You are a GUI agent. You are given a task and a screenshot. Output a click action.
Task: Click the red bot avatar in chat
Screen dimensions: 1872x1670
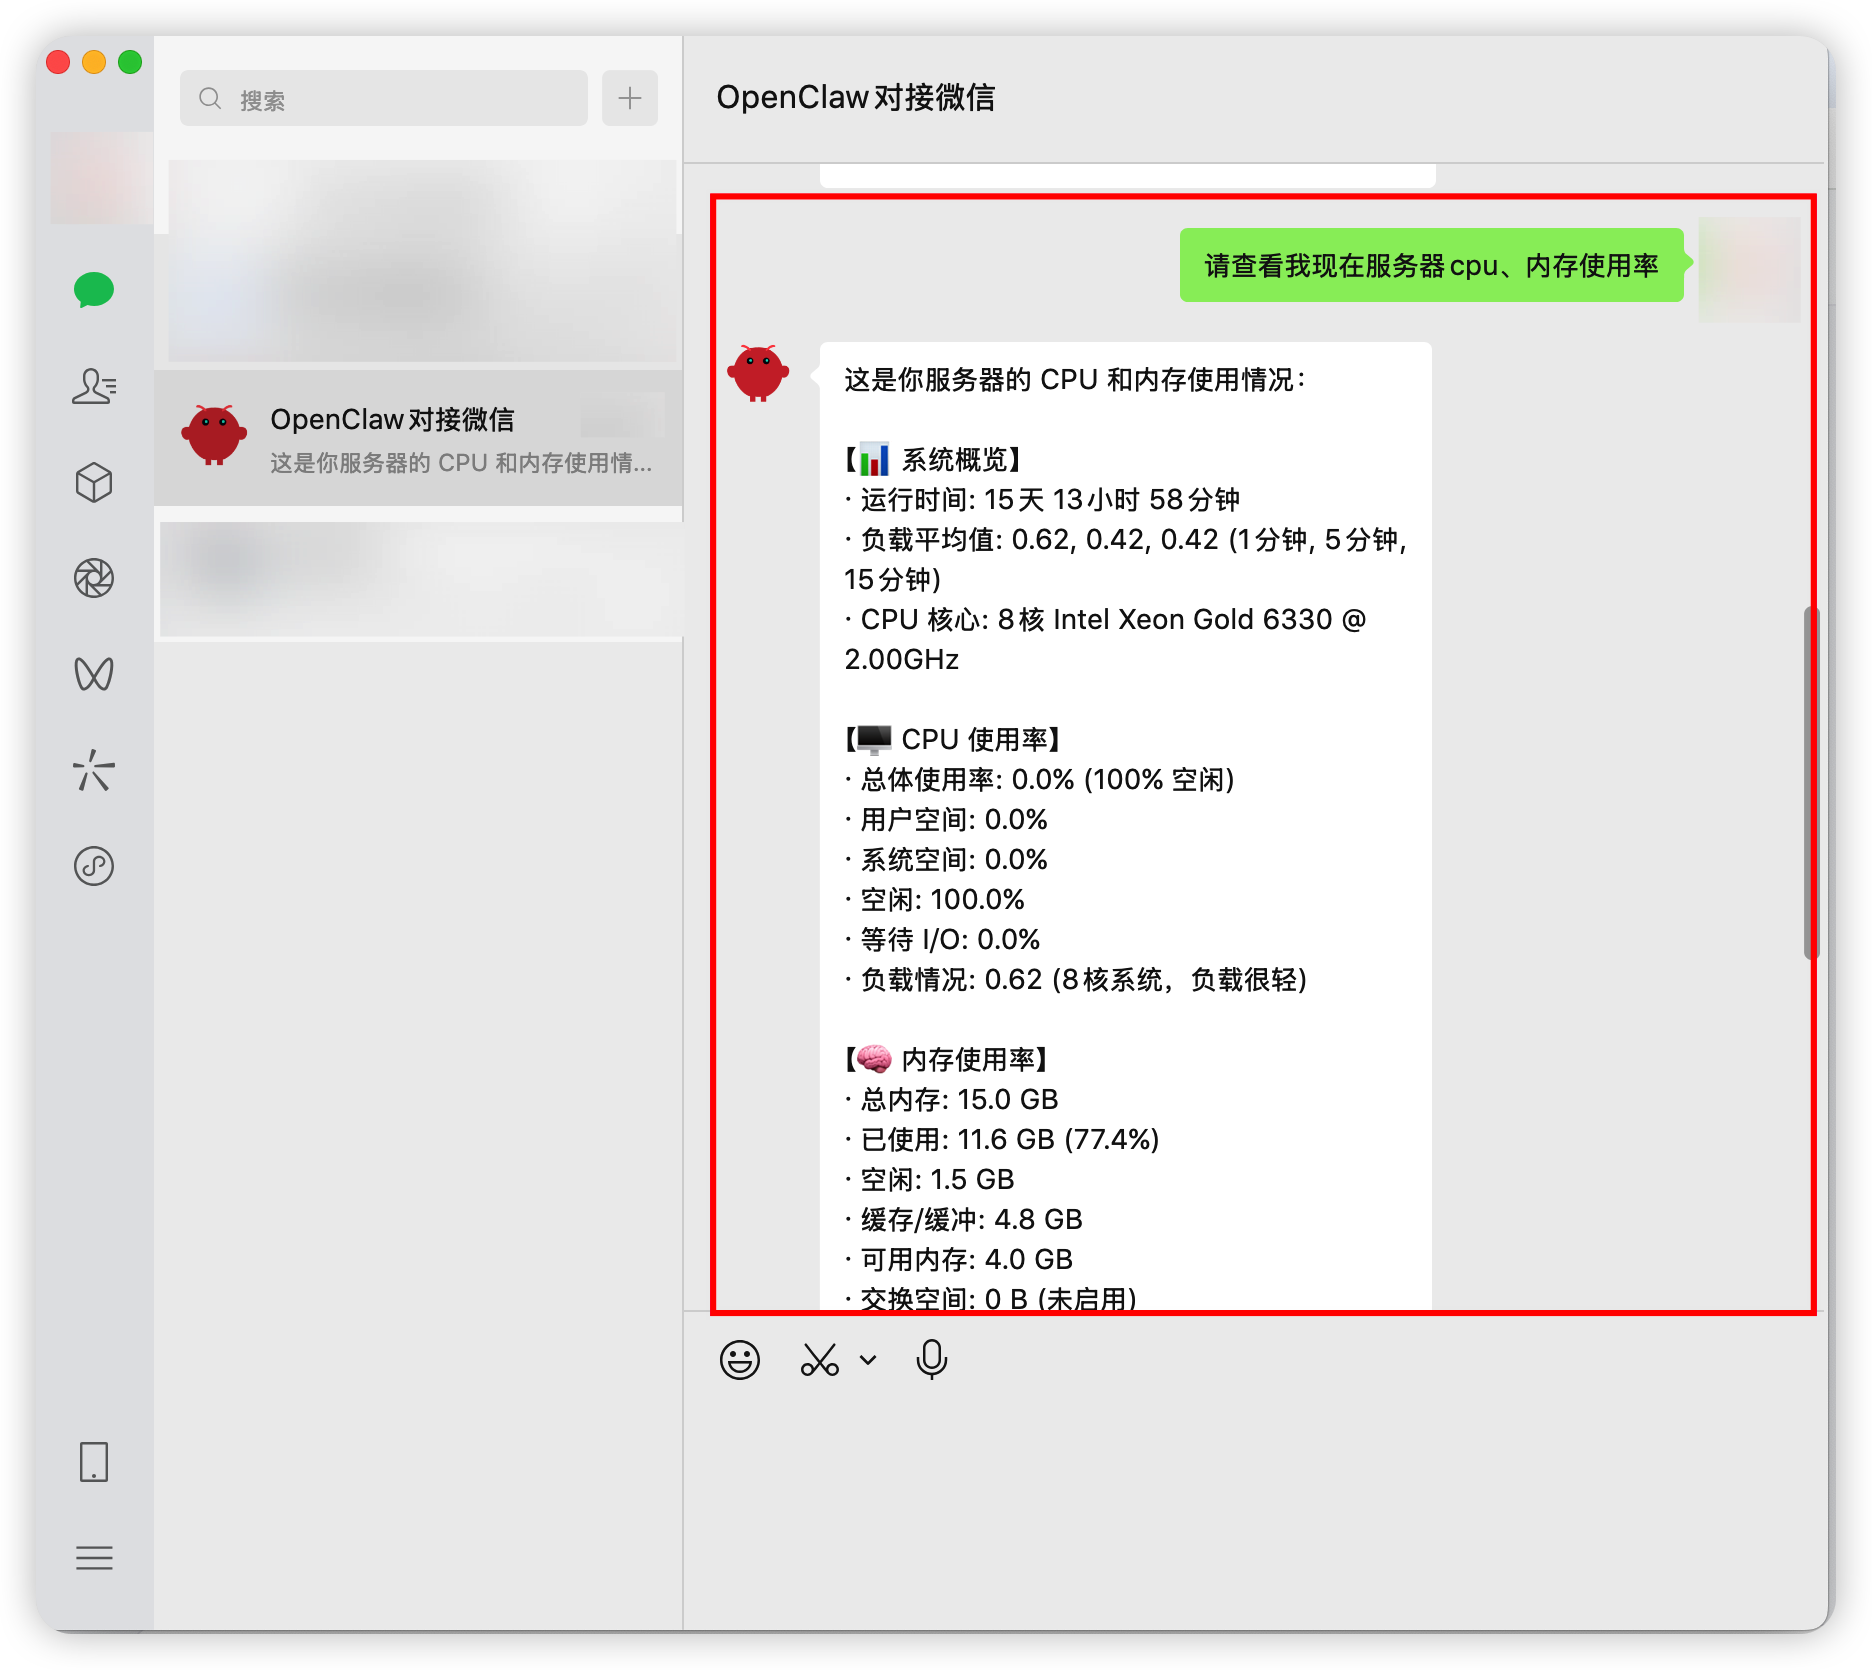758,373
